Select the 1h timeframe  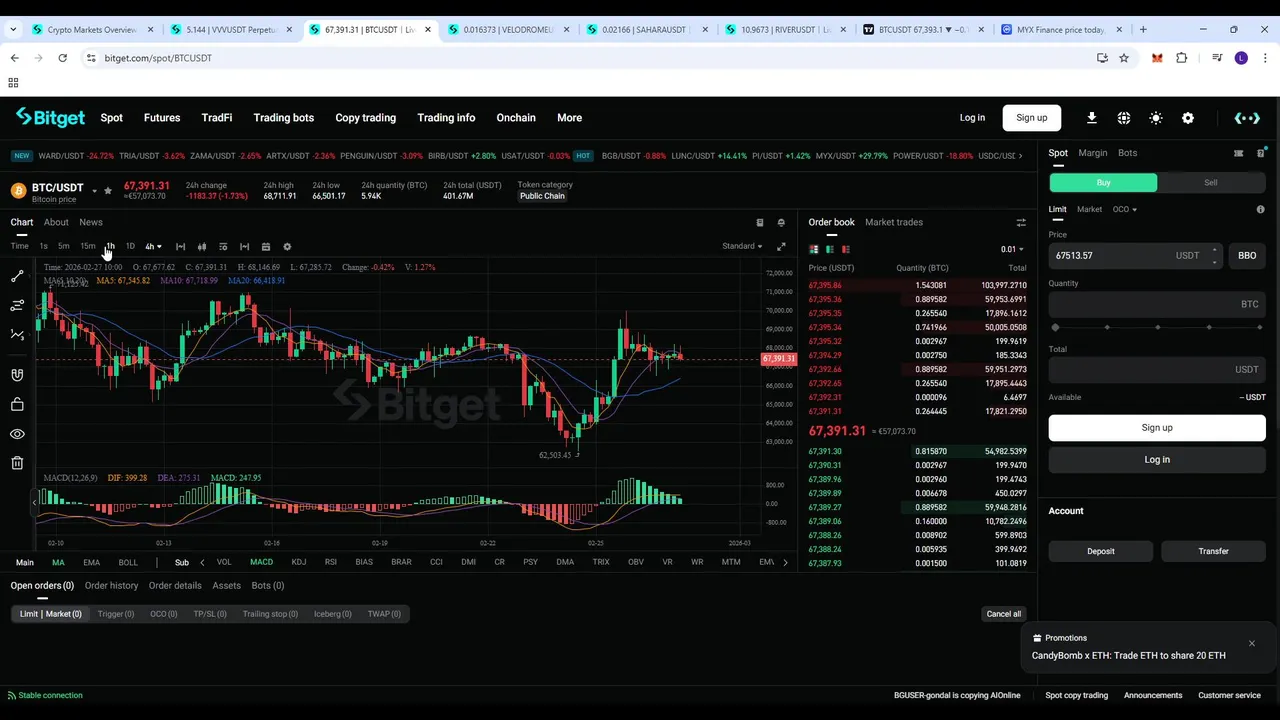click(110, 246)
